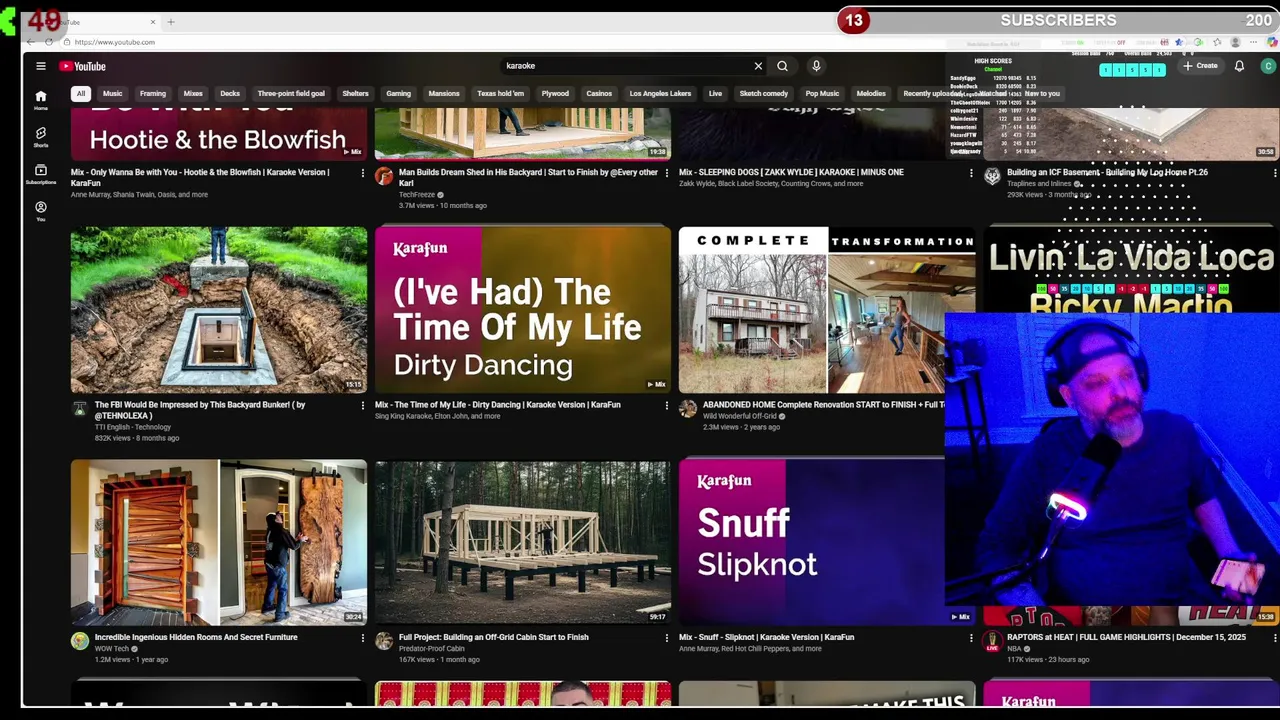Select the Three-point field goal chip

[291, 94]
